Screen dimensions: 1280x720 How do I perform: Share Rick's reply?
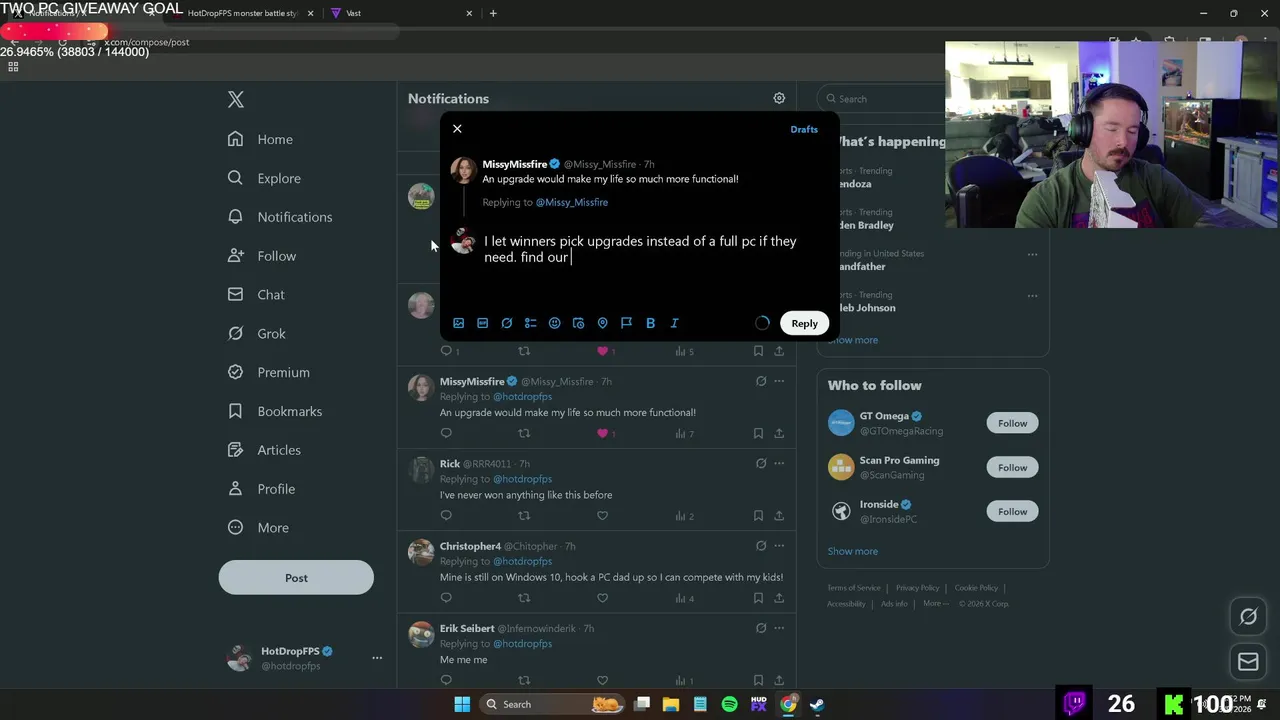pyautogui.click(x=779, y=516)
